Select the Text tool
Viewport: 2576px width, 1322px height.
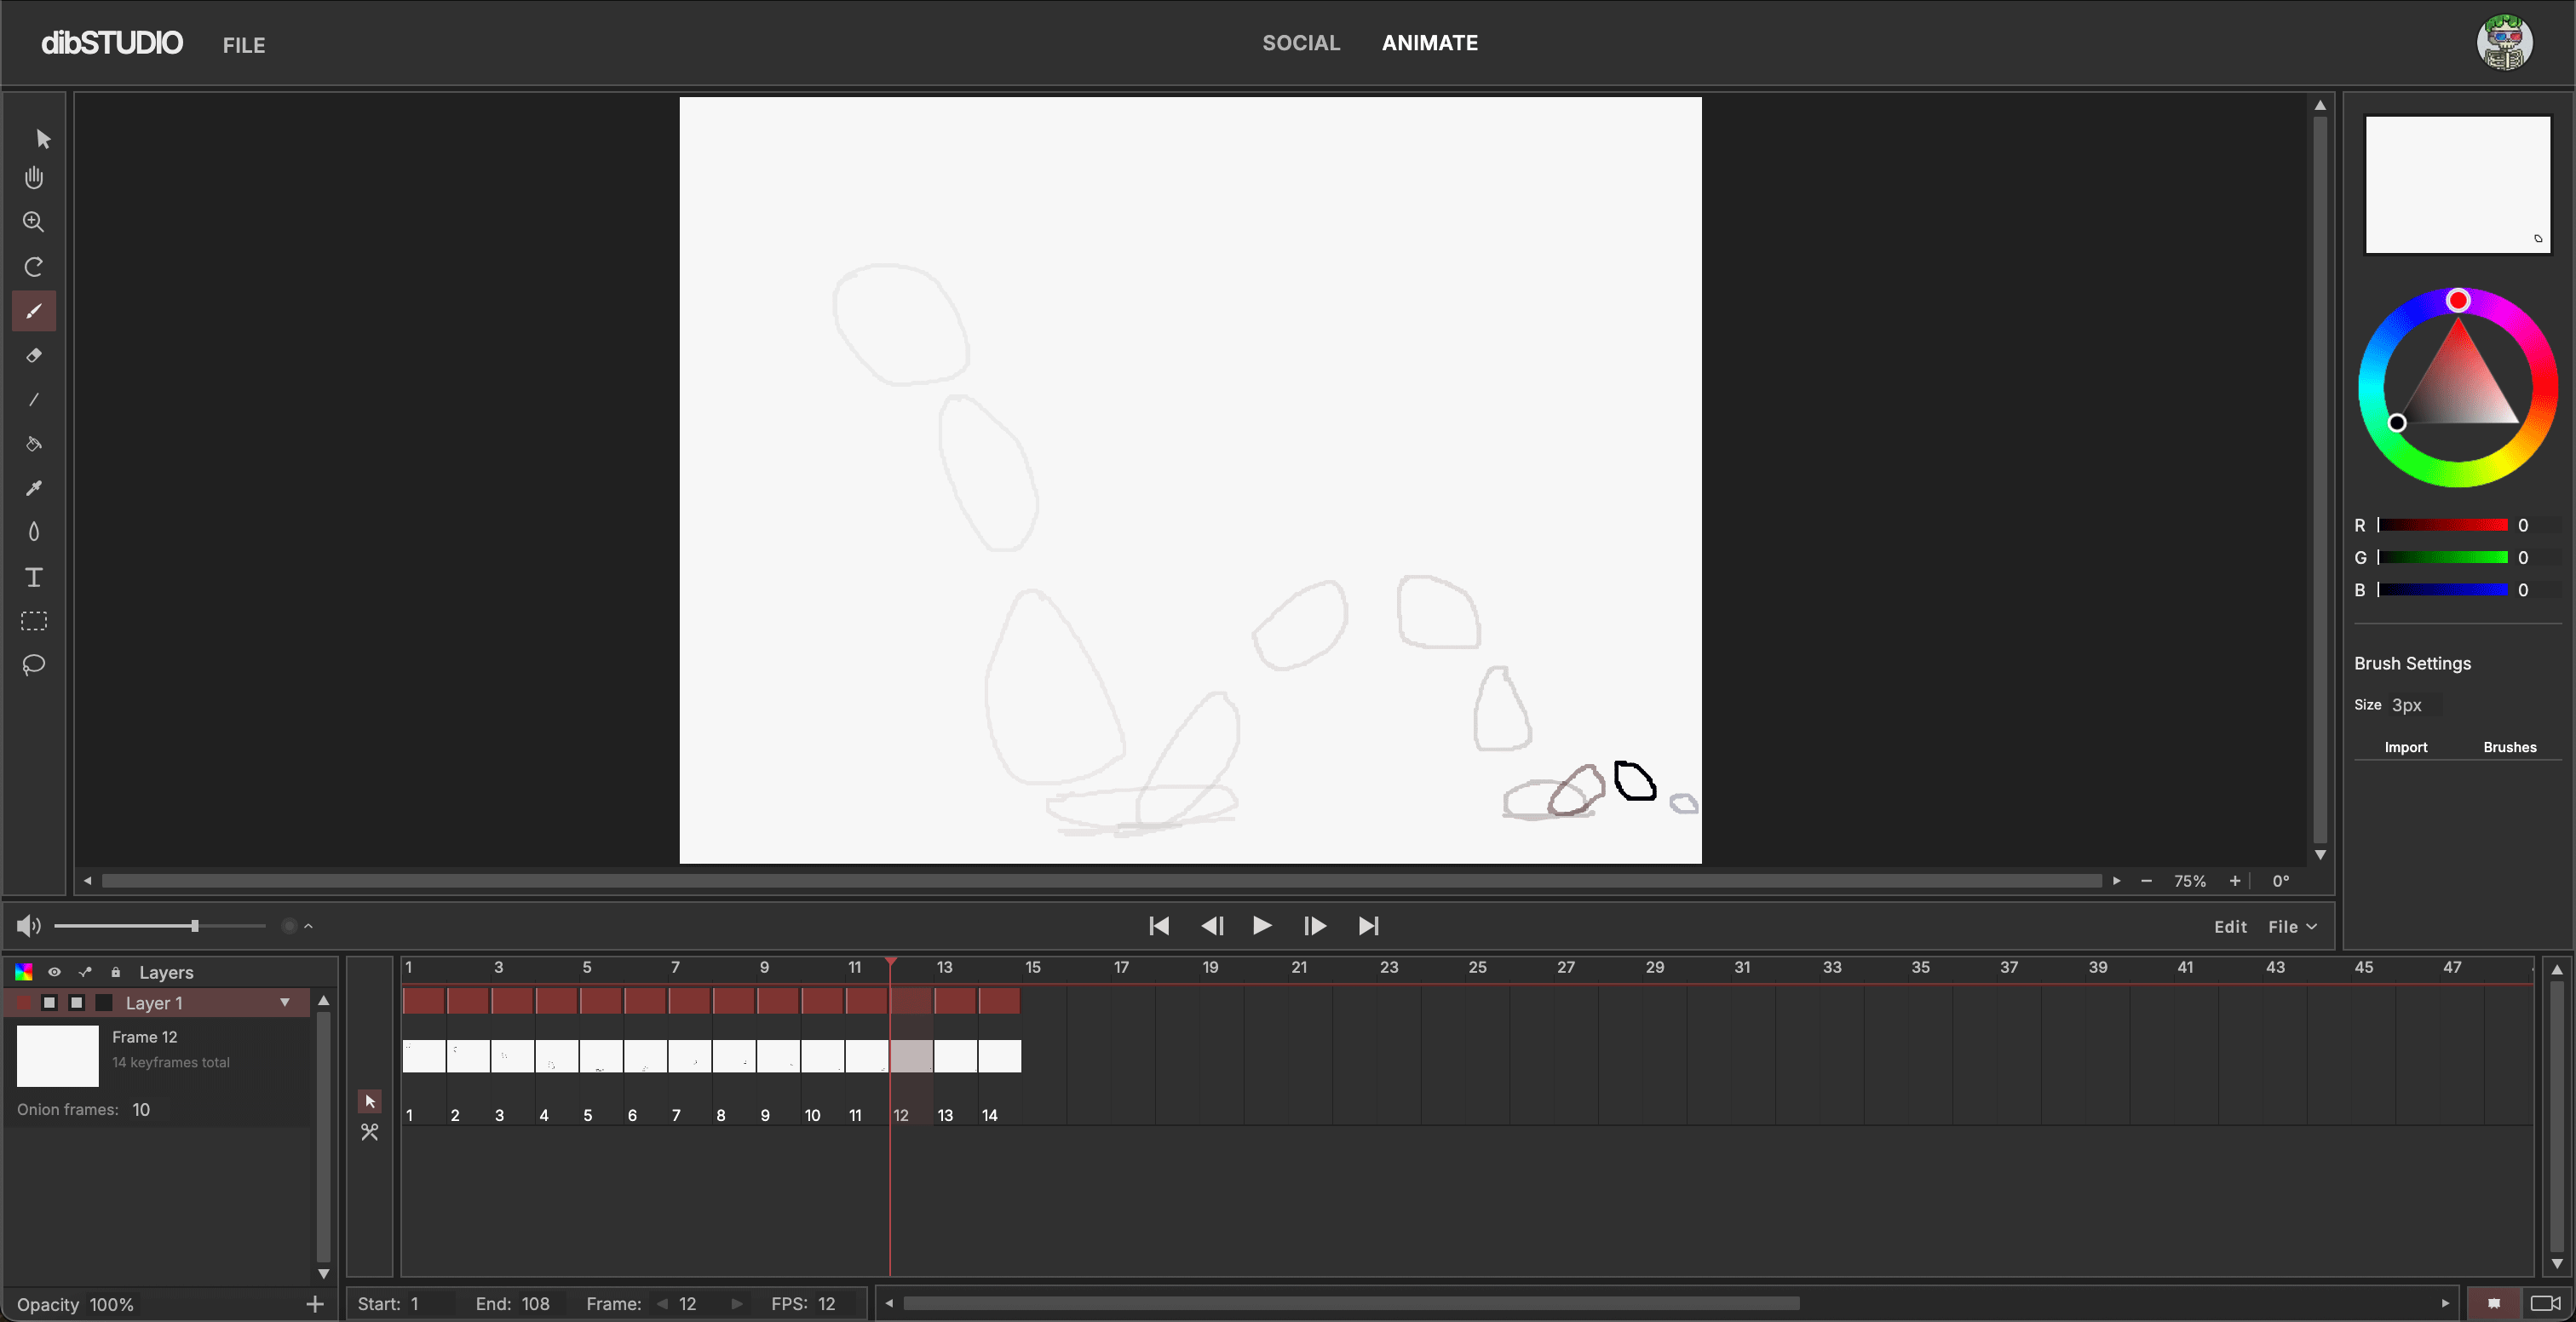point(33,577)
